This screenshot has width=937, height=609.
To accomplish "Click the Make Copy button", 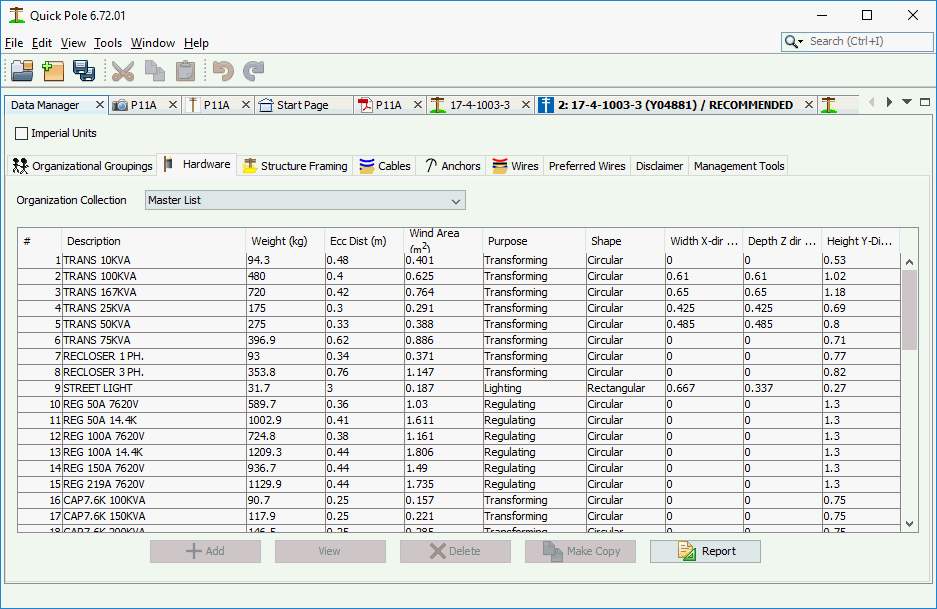I will tap(580, 551).
